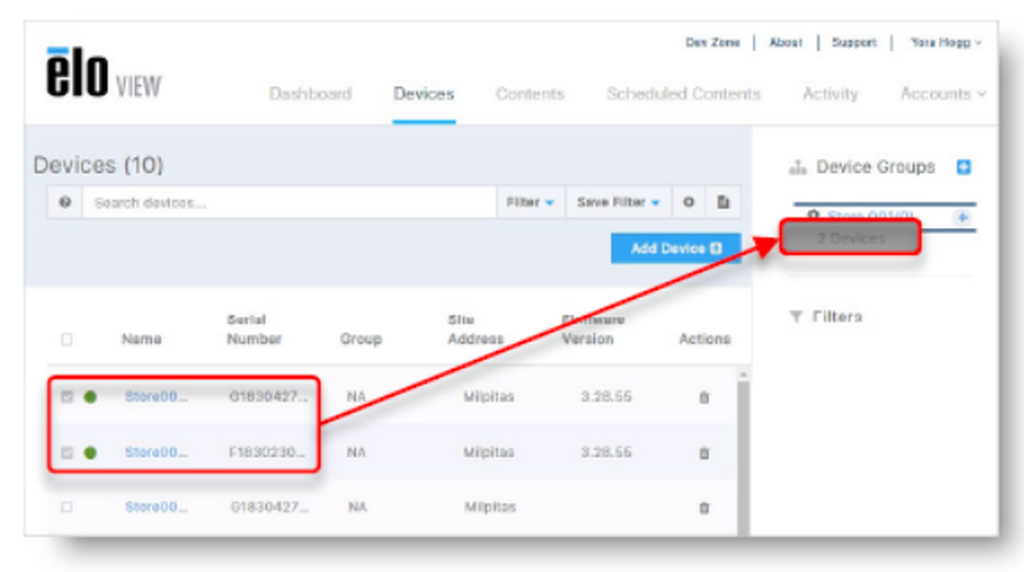Click the gear settings icon in toolbar
This screenshot has width=1024, height=572.
(x=688, y=202)
